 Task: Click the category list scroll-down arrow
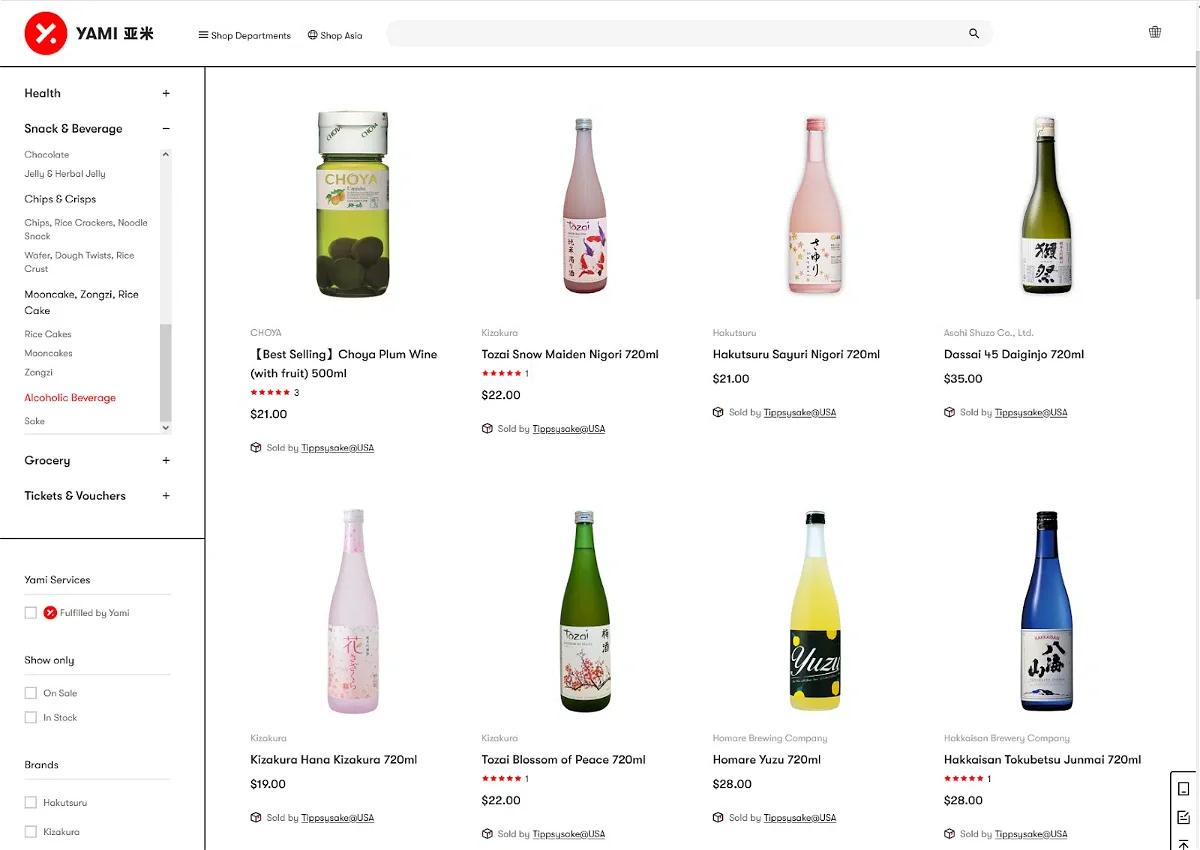tap(166, 427)
